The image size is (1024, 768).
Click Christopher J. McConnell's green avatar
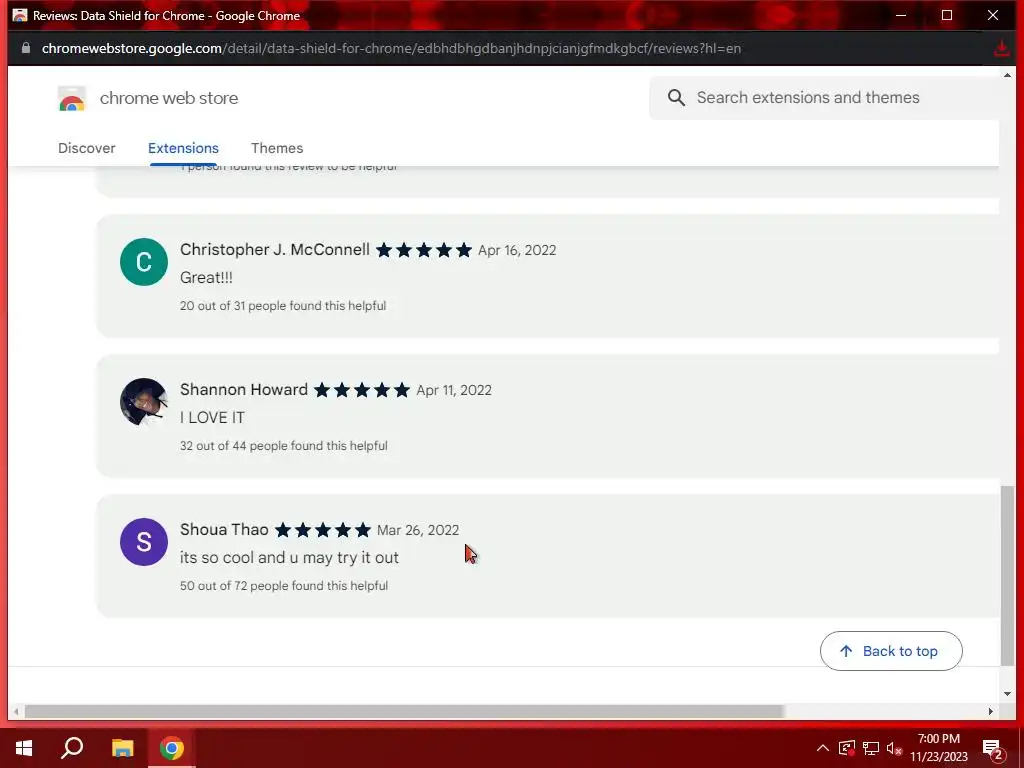pyautogui.click(x=144, y=262)
